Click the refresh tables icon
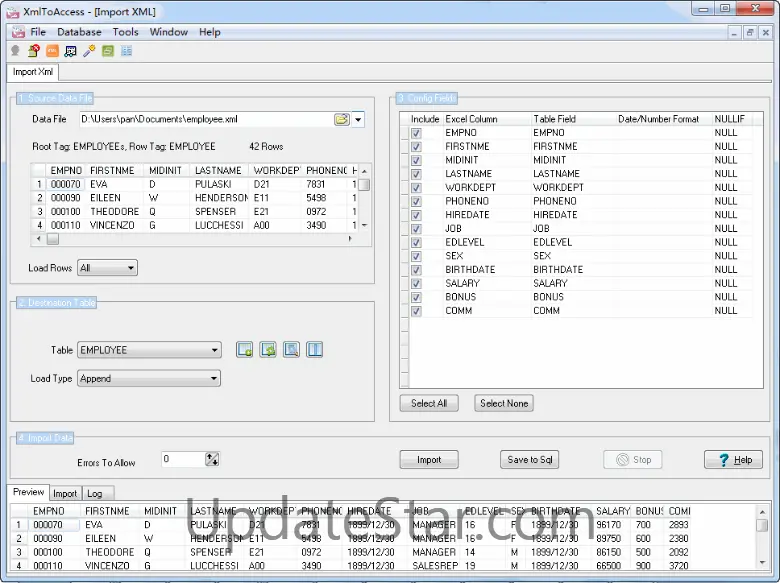The height and width of the screenshot is (583, 780). (x=268, y=350)
